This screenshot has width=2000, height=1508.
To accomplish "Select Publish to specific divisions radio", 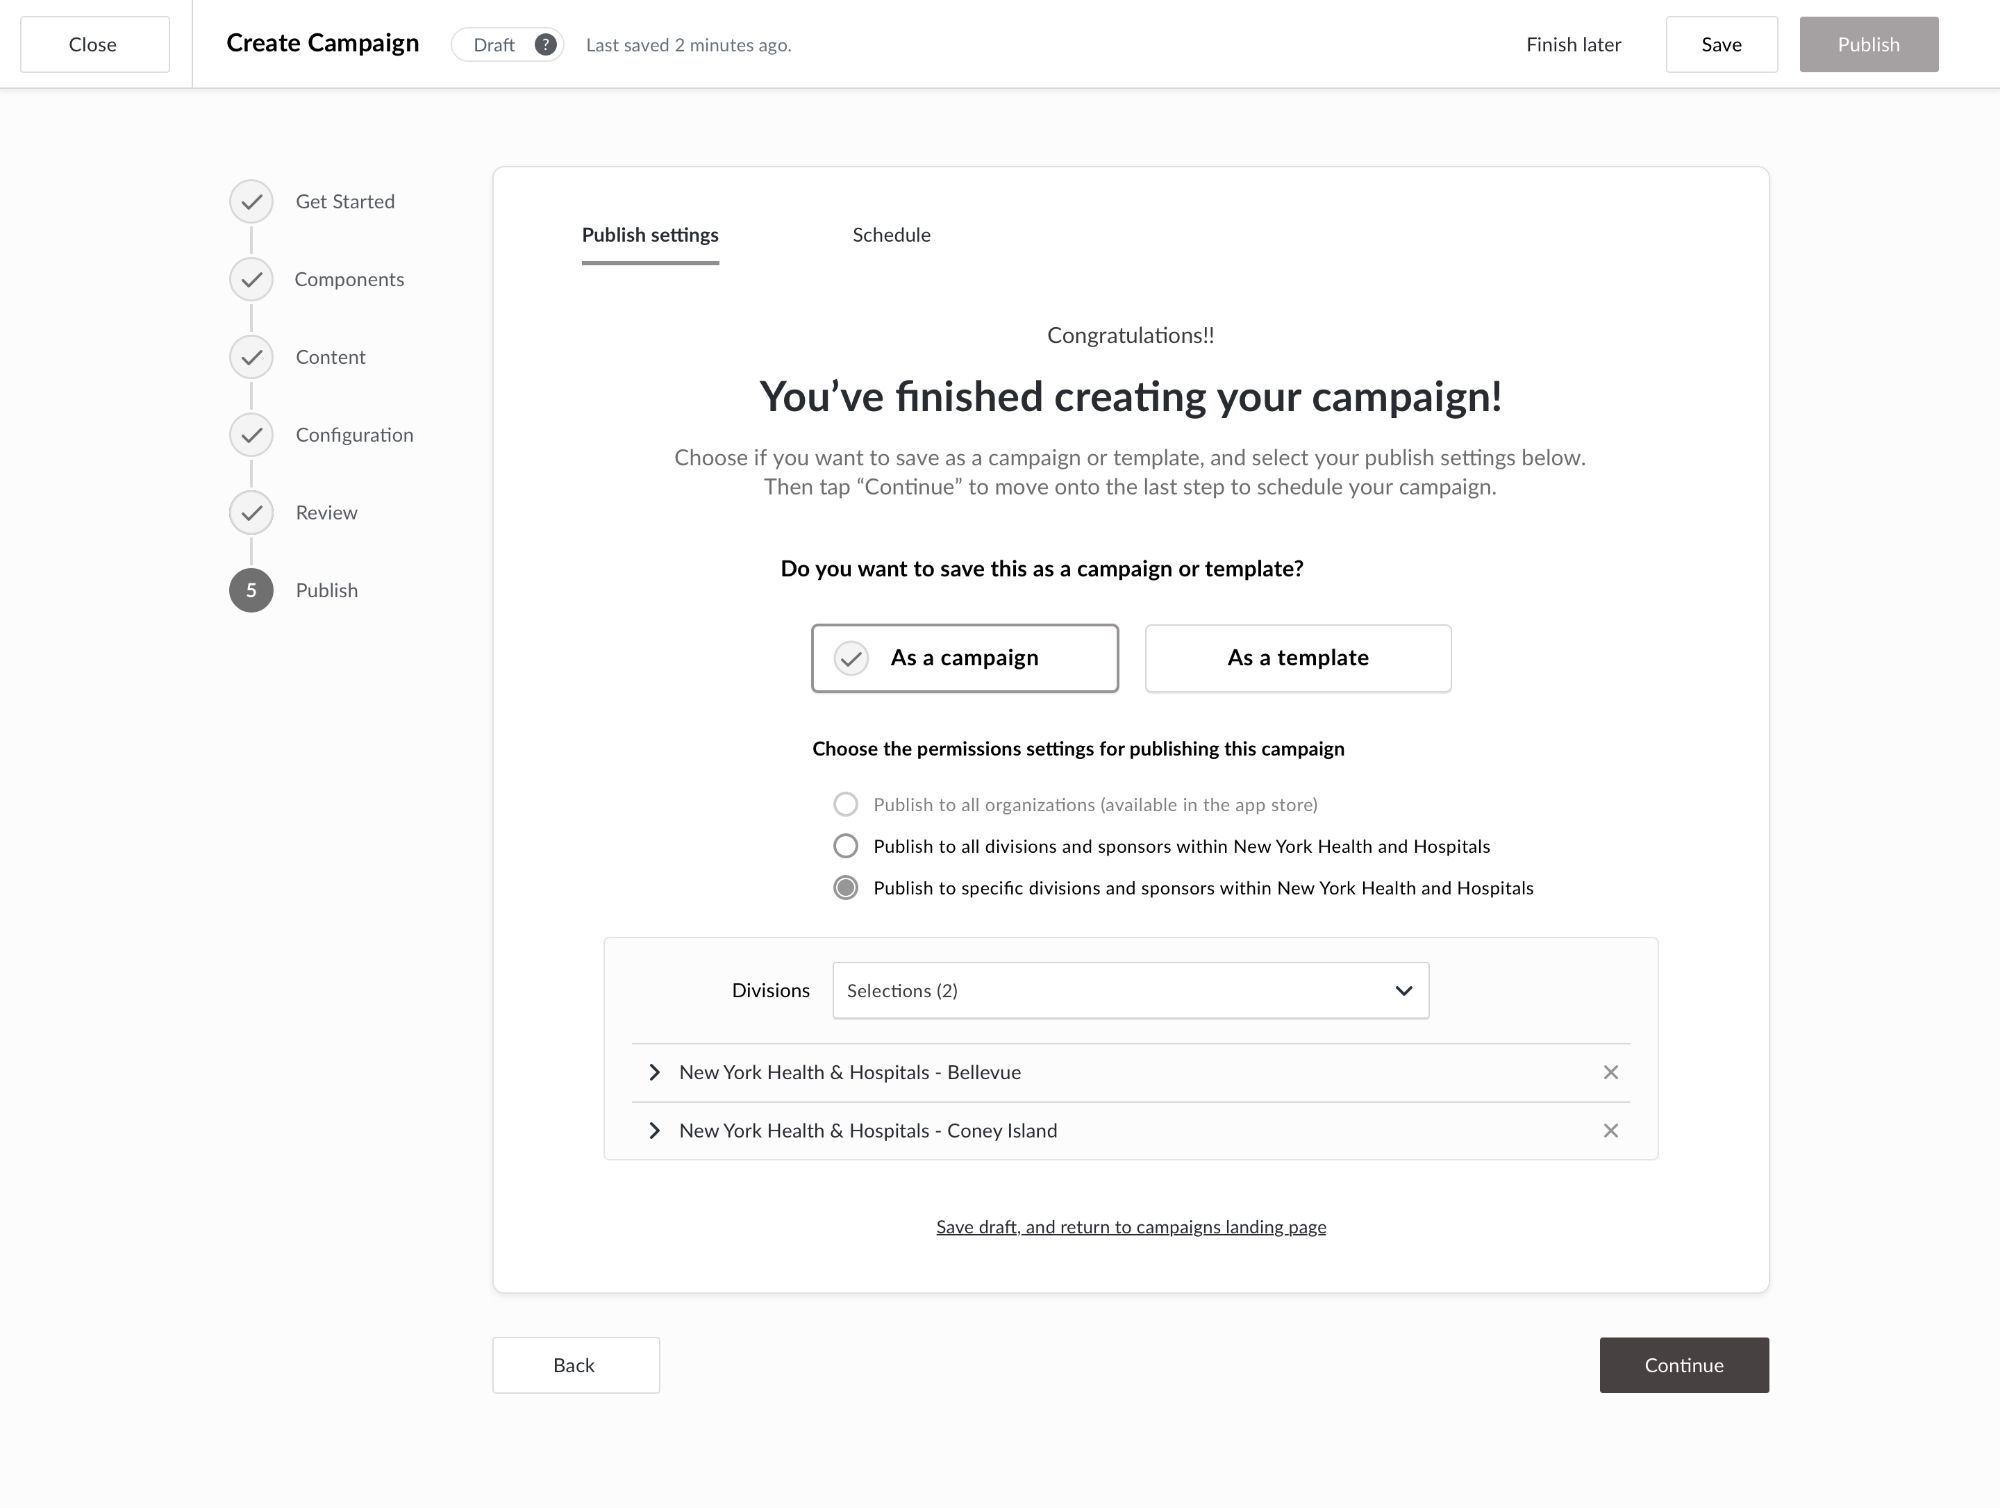I will [x=846, y=888].
